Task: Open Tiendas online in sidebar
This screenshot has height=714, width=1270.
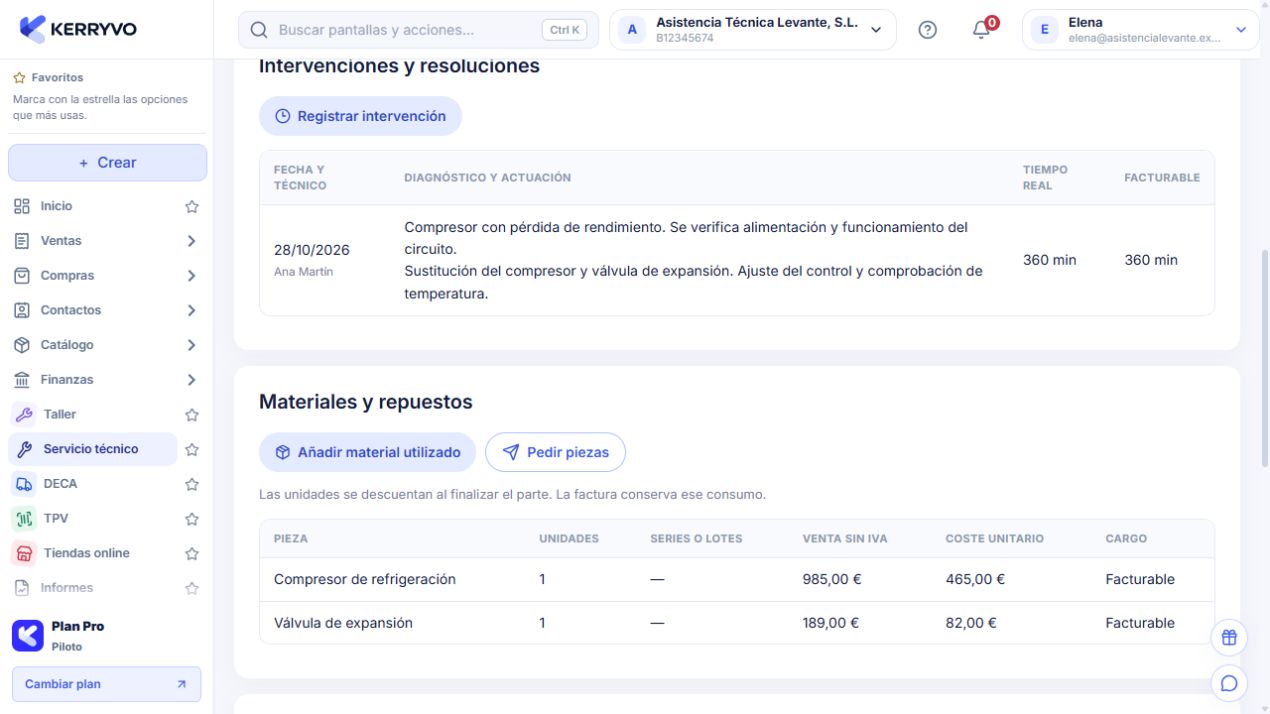Action: [x=93, y=553]
